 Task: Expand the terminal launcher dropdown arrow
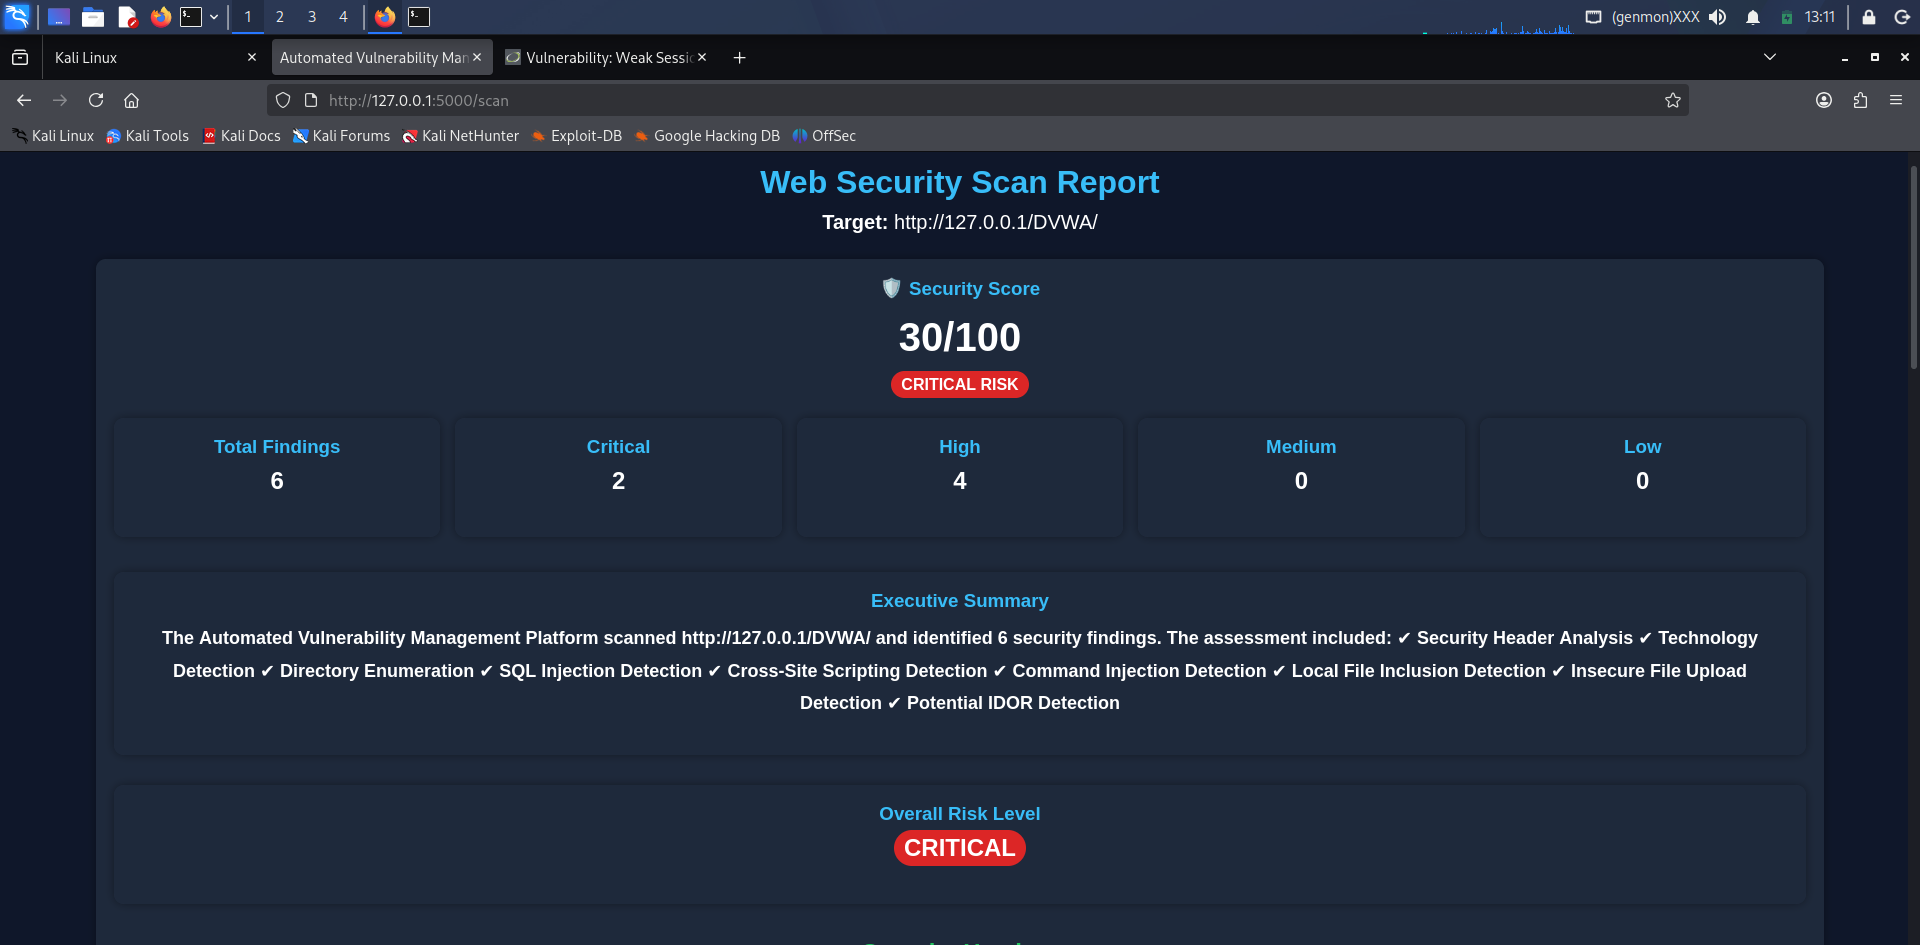[214, 17]
